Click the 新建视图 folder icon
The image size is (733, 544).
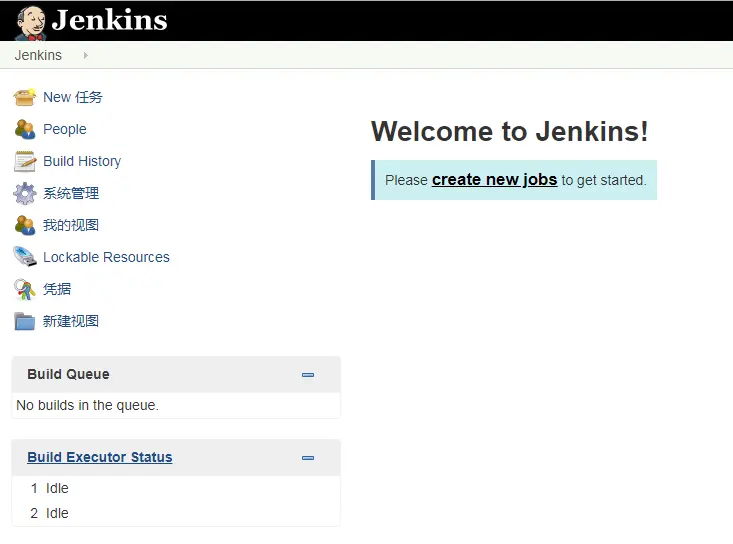click(25, 321)
